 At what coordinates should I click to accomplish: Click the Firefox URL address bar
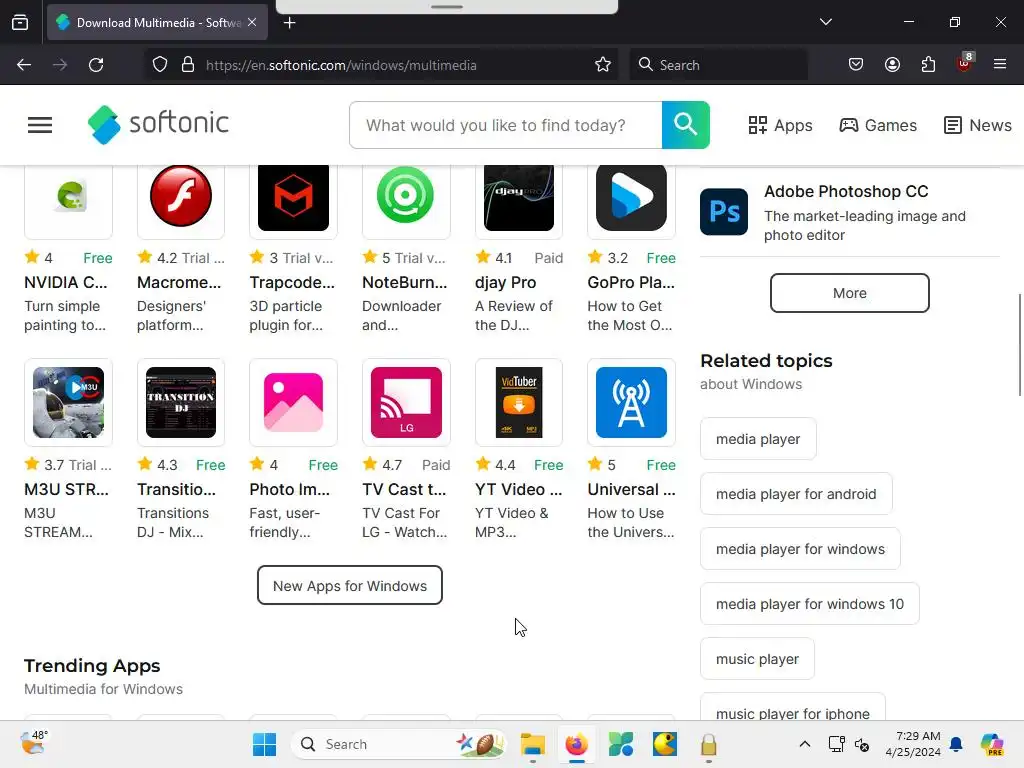coord(381,65)
